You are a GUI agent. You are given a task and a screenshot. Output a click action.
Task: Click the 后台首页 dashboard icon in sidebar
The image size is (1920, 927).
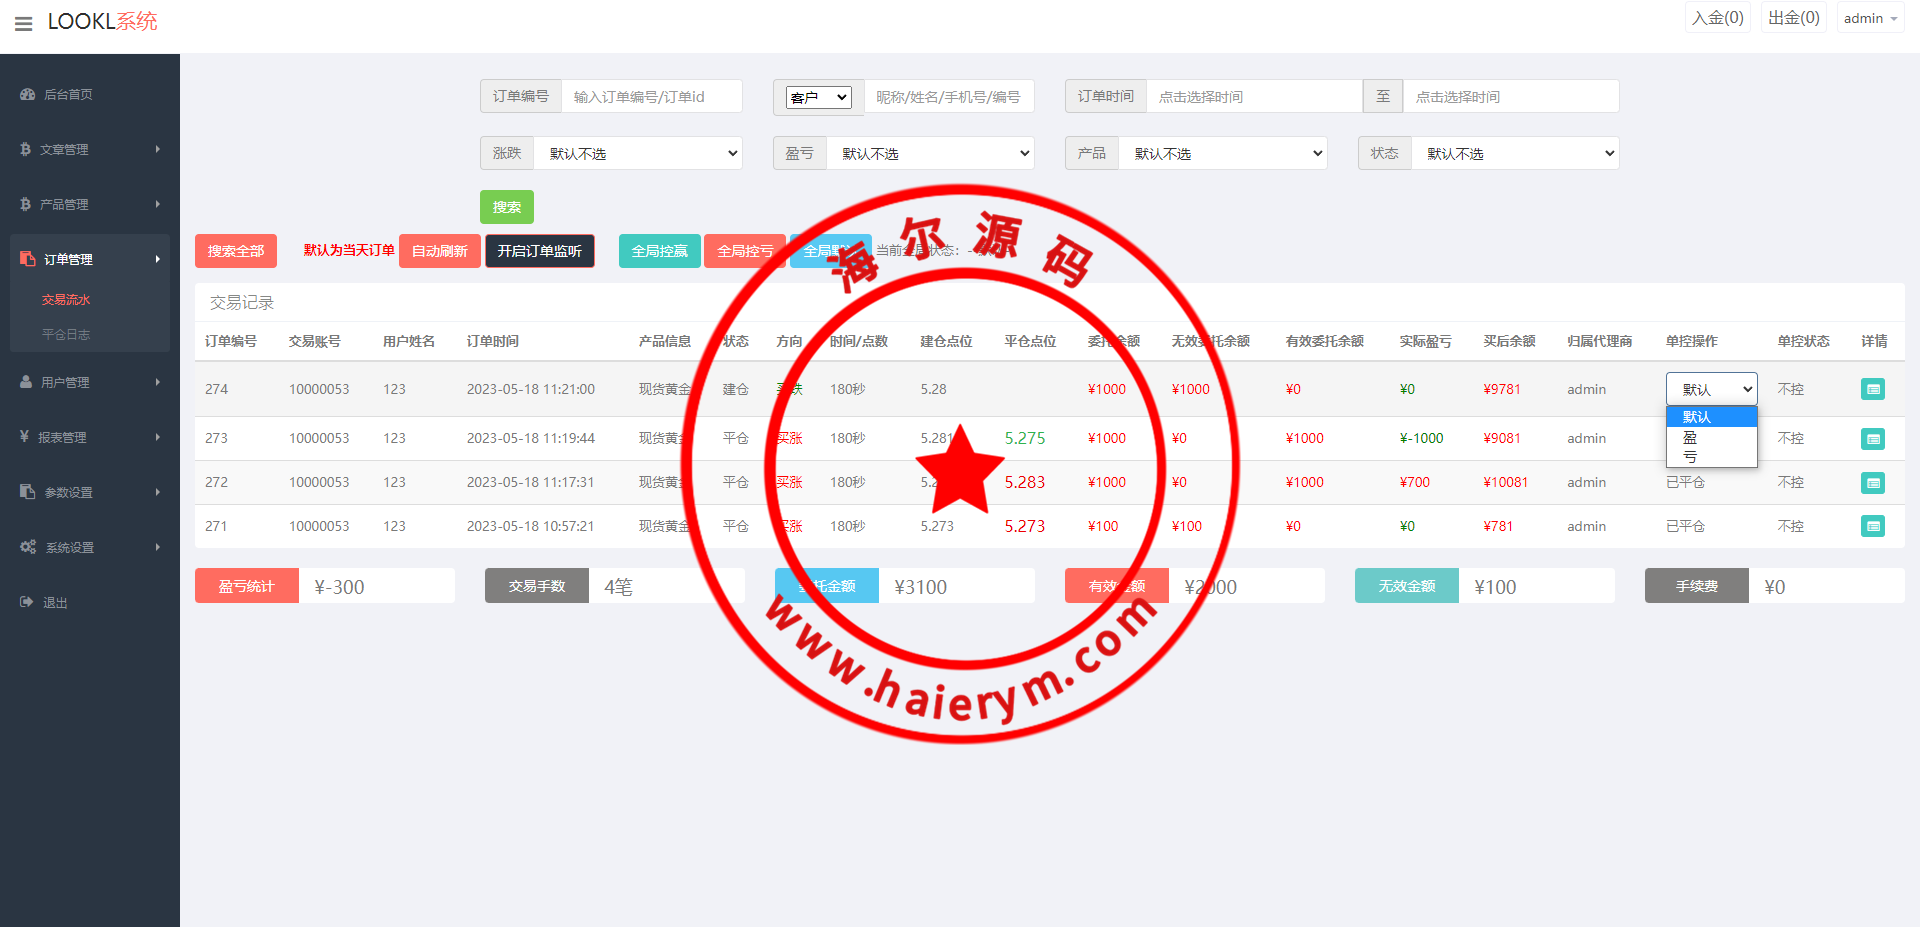point(28,94)
